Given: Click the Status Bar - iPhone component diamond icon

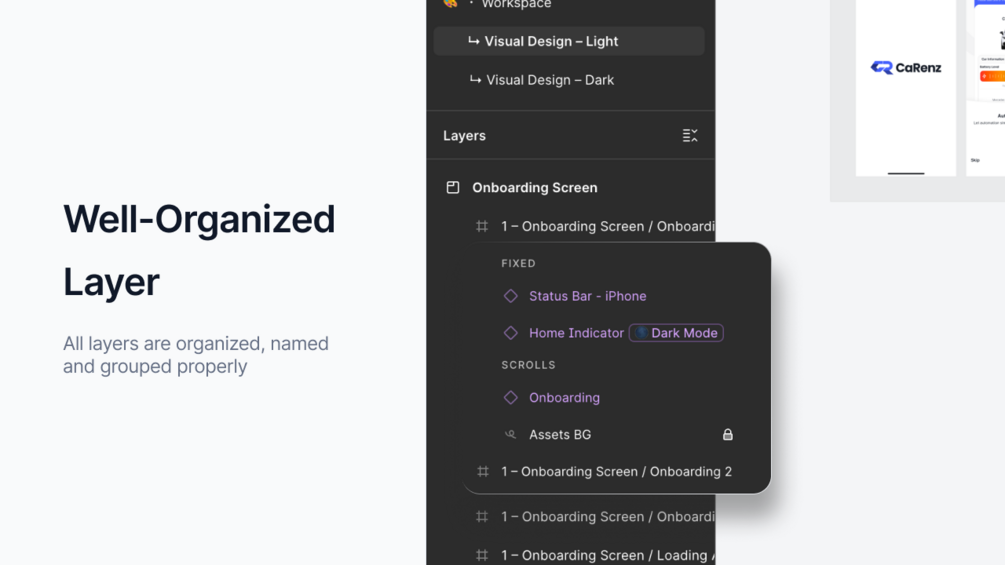Looking at the screenshot, I should tap(511, 296).
